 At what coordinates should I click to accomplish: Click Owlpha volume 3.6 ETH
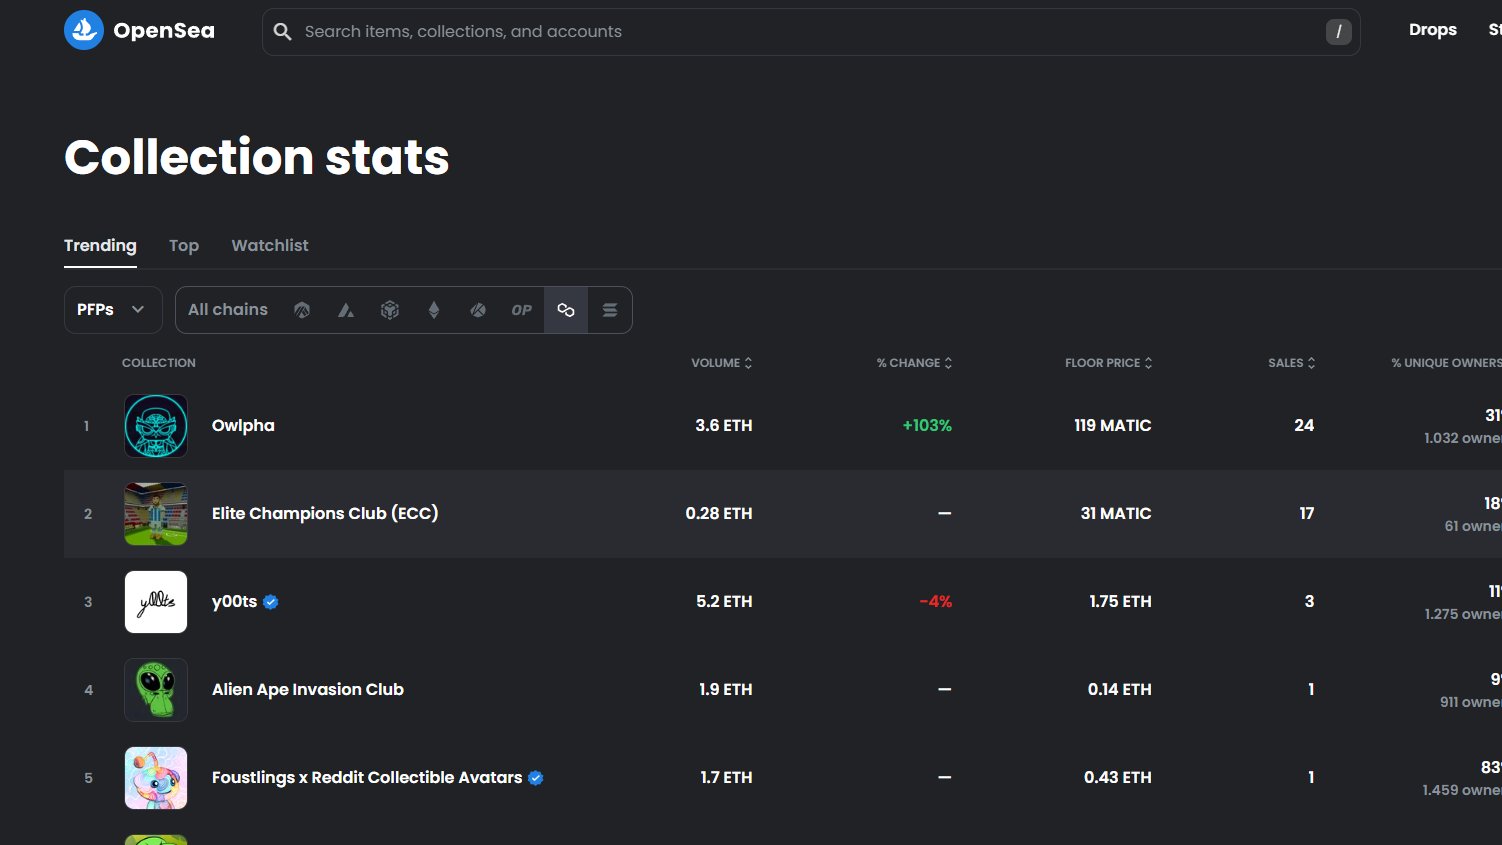point(724,426)
